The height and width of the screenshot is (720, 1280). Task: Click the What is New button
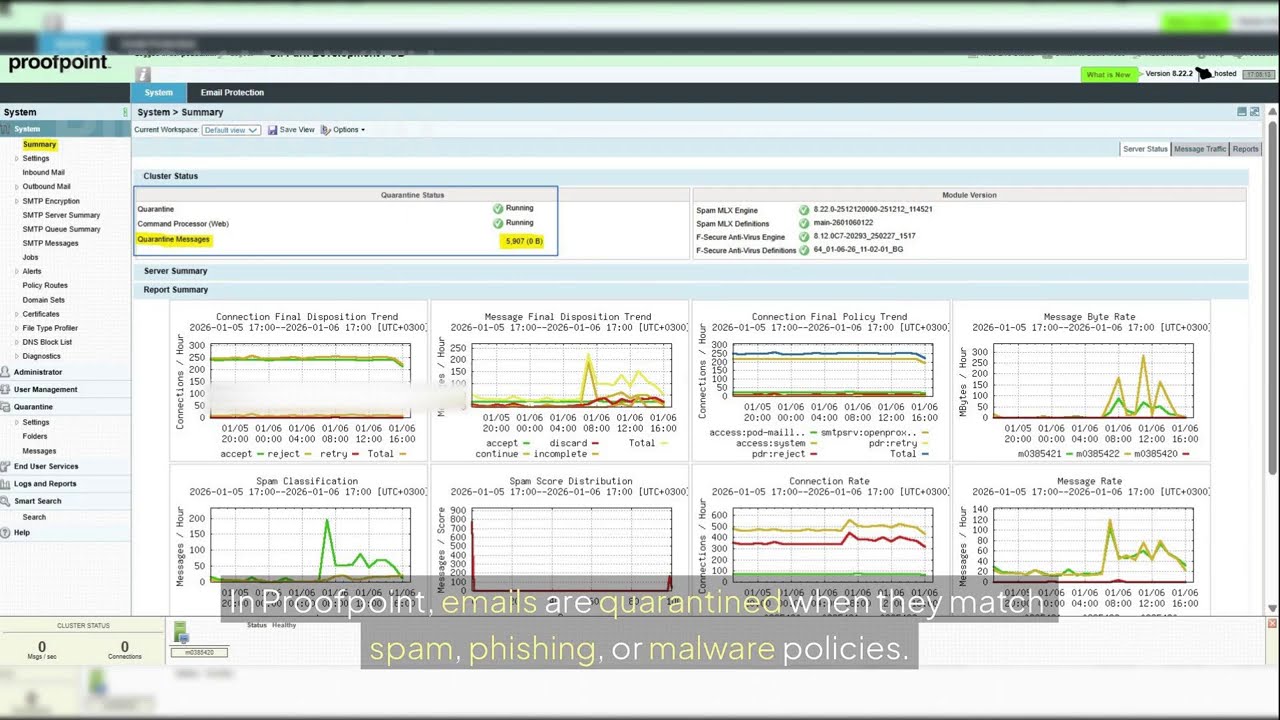(x=1109, y=74)
